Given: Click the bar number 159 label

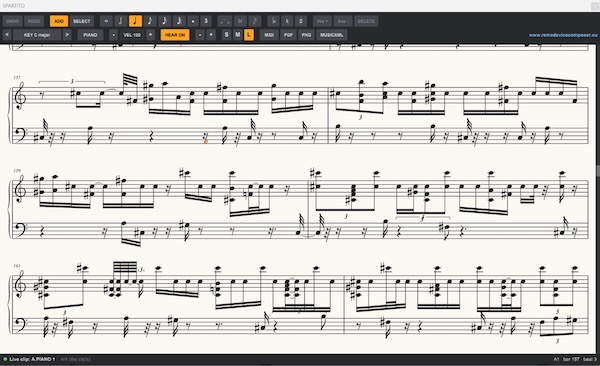Looking at the screenshot, I should 17,171.
